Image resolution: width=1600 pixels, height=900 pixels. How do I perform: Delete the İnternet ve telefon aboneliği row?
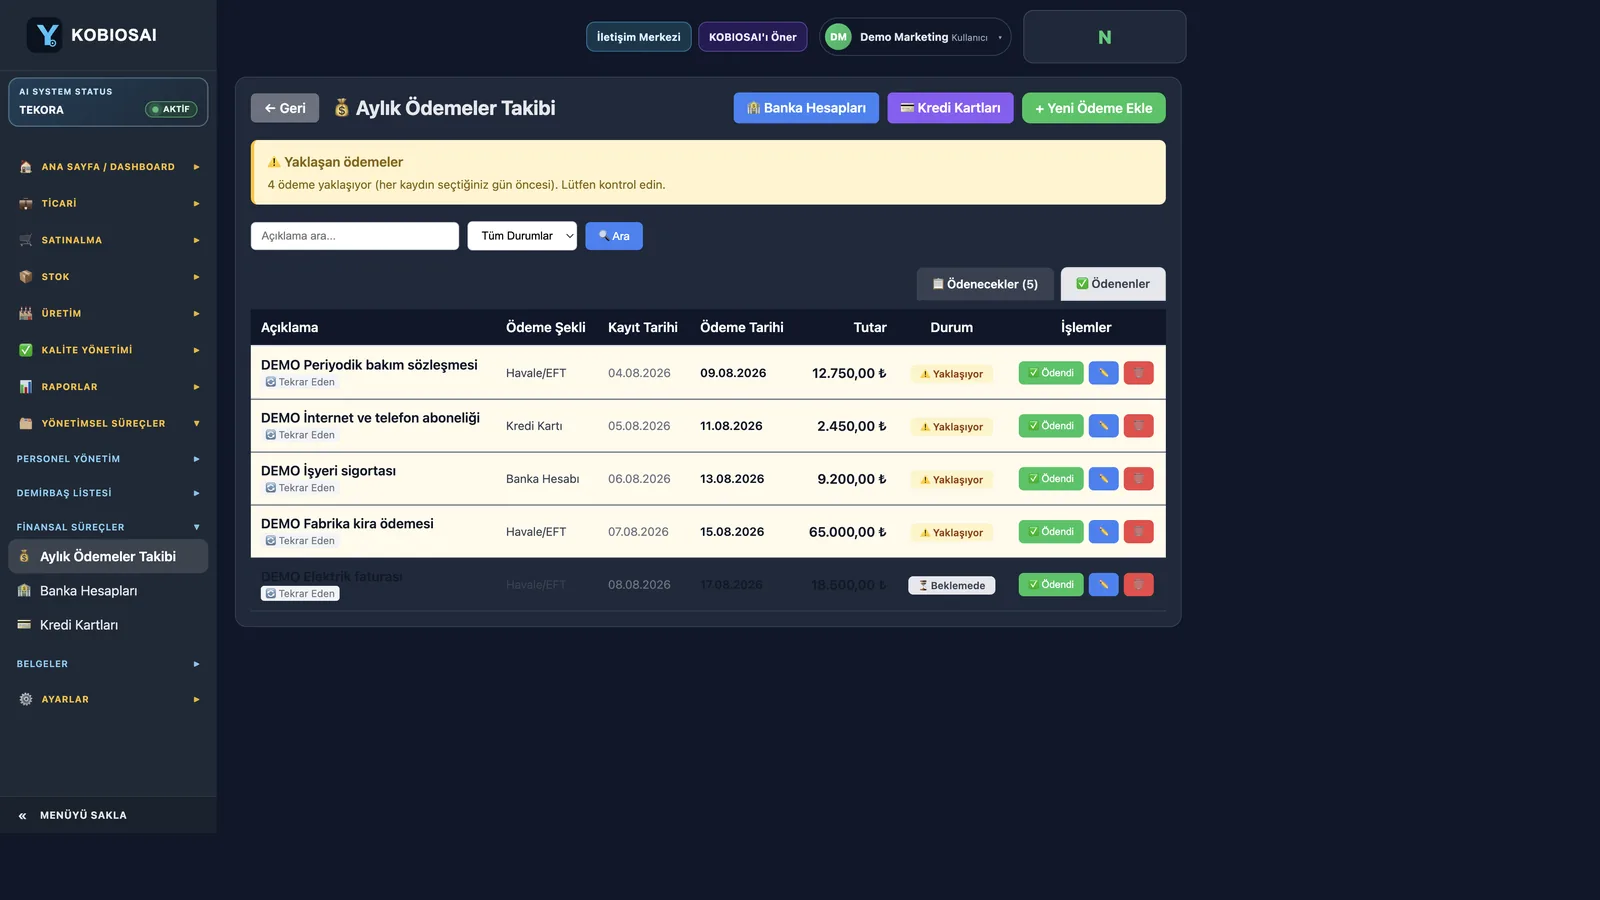1138,426
